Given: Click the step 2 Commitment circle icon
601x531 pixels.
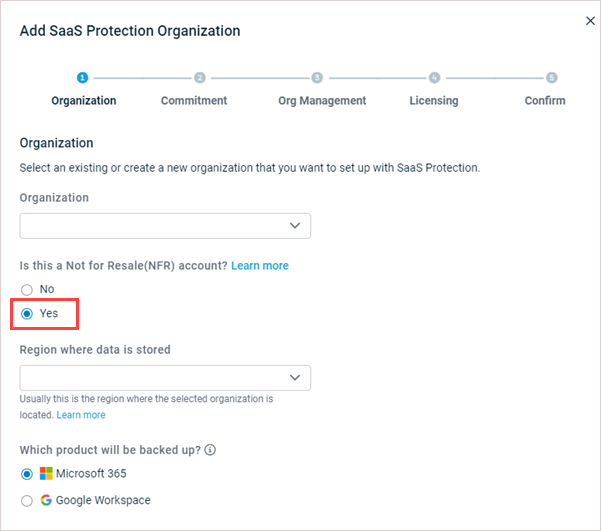Looking at the screenshot, I should point(200,78).
